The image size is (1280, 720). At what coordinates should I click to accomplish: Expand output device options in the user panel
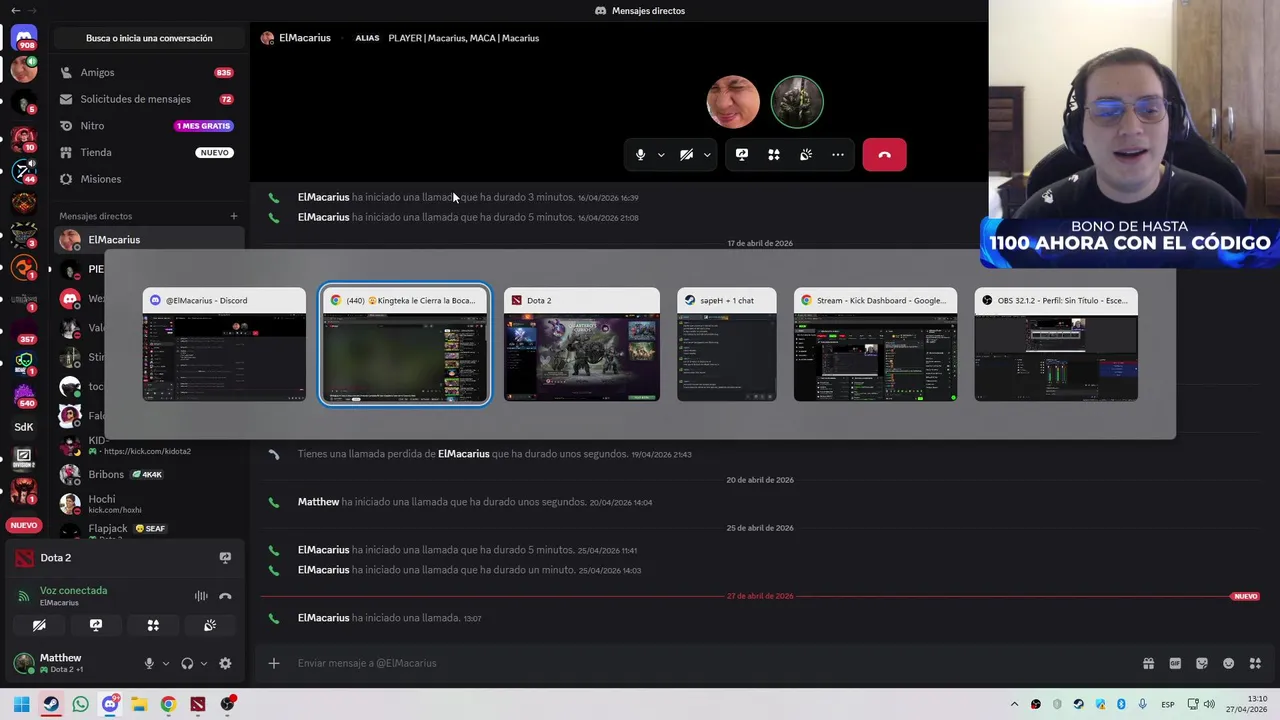click(204, 663)
